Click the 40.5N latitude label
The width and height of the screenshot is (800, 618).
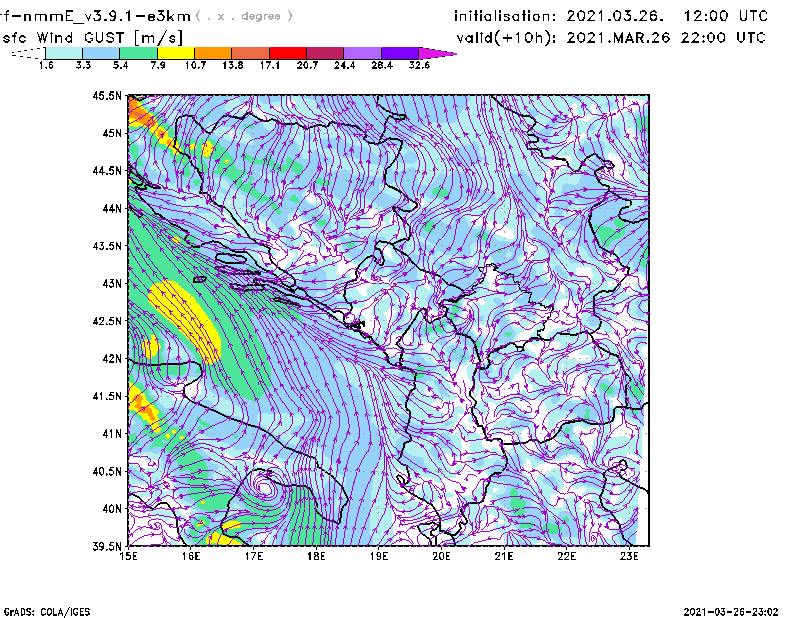tap(107, 472)
